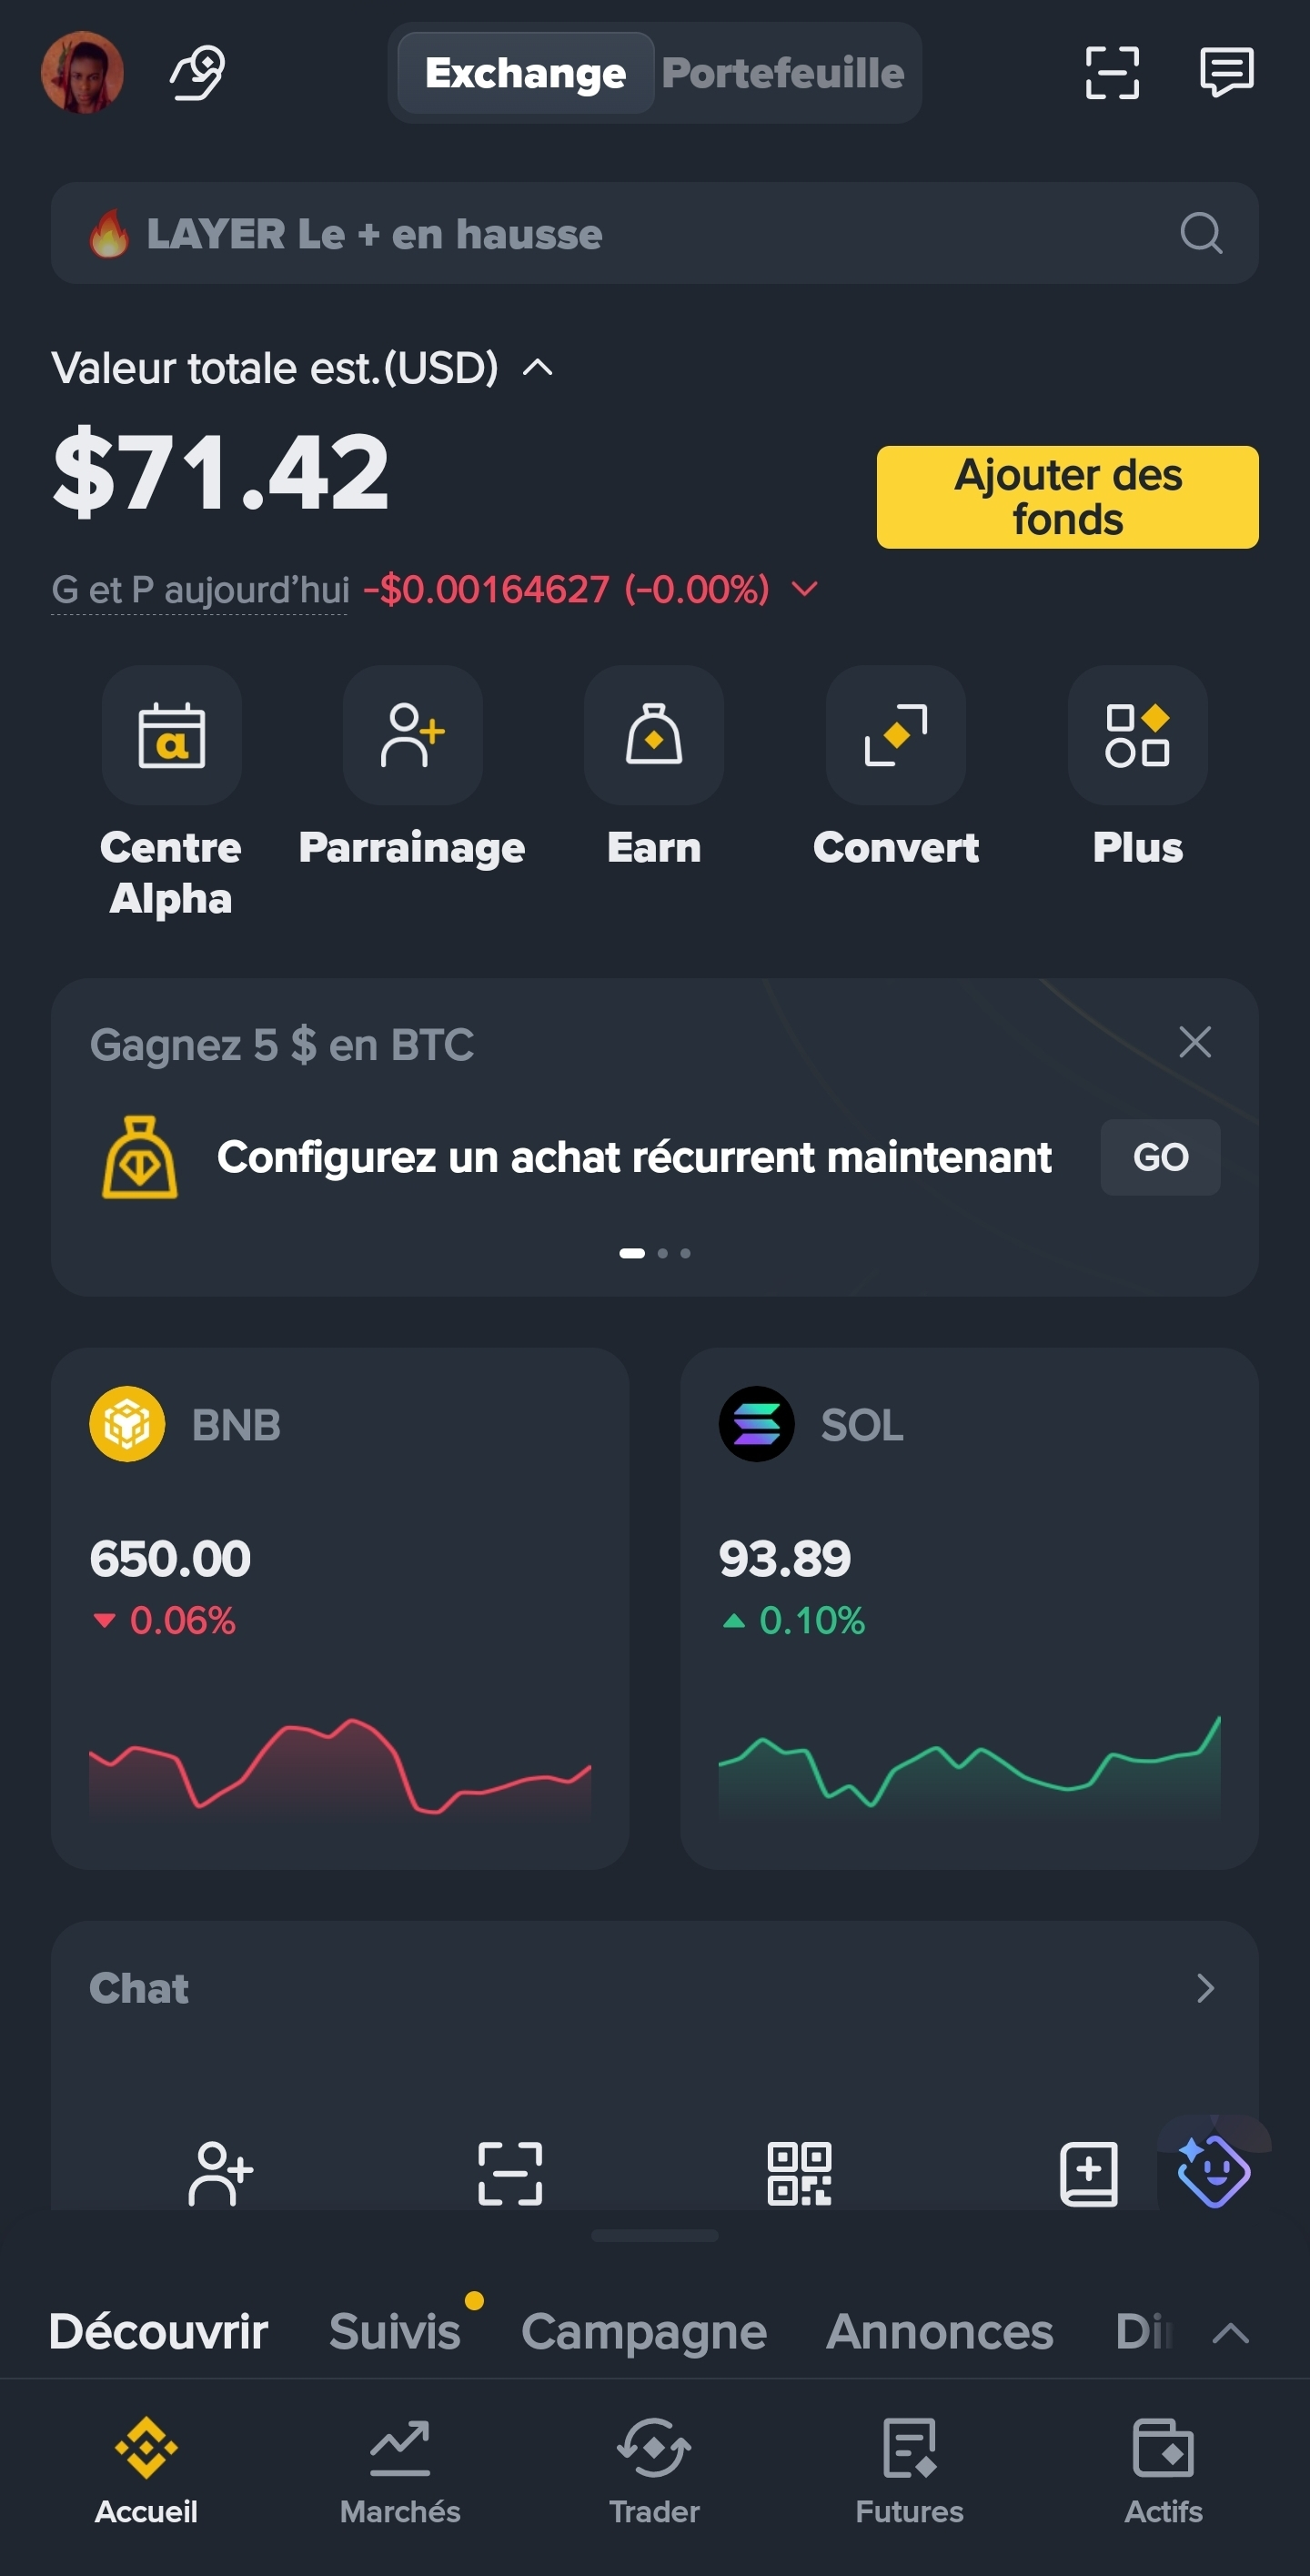1310x2576 pixels.
Task: Expand the Chat section arrow
Action: pyautogui.click(x=1206, y=1988)
